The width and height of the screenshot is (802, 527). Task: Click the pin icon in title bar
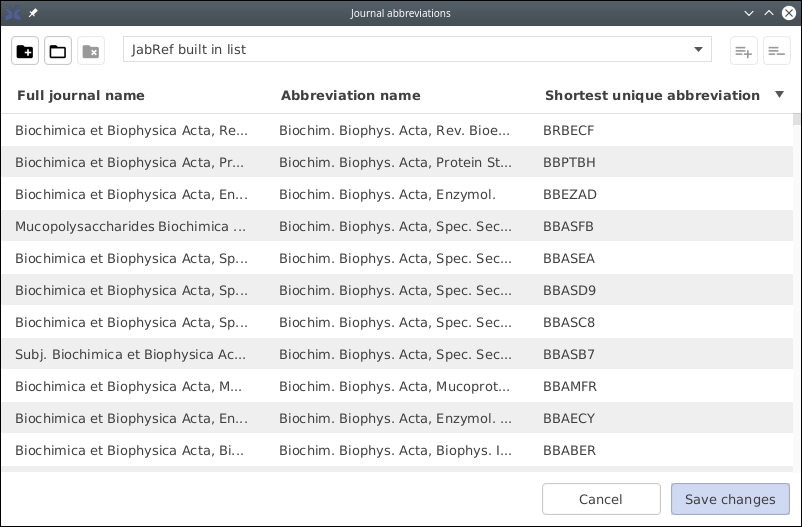33,13
